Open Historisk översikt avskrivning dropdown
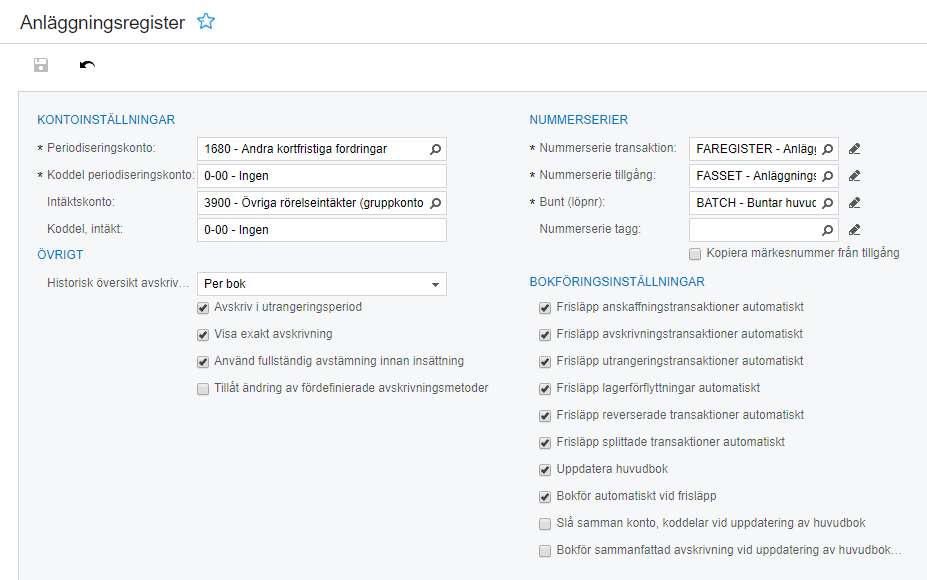 [x=435, y=285]
